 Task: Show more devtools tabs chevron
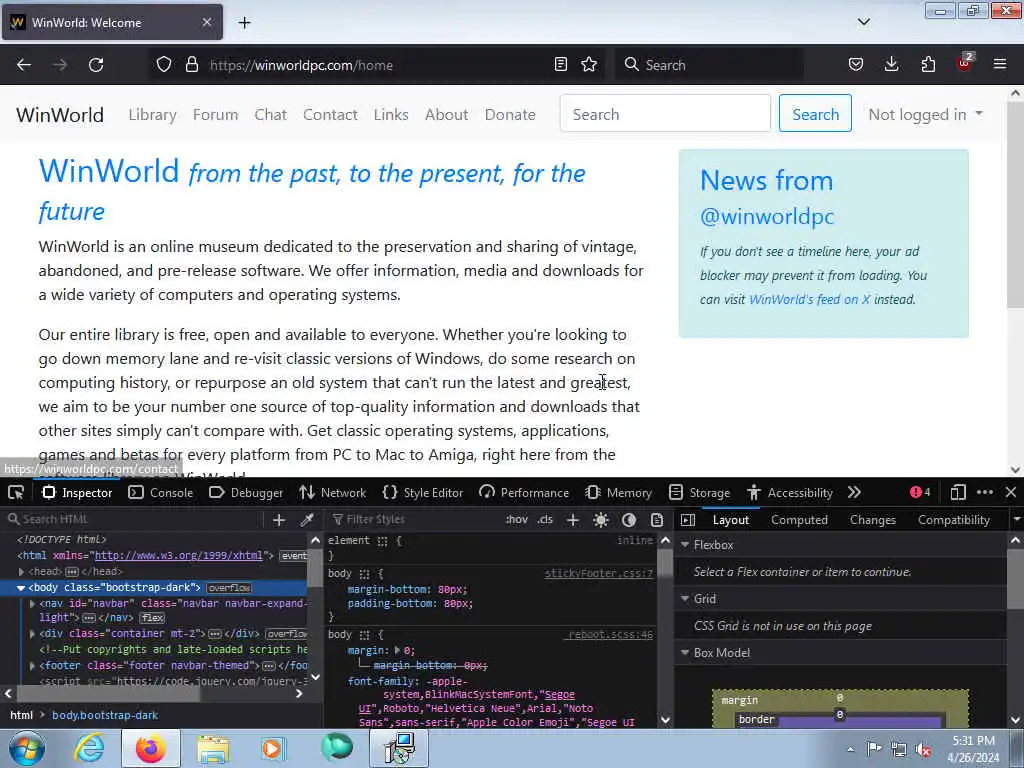click(x=854, y=492)
